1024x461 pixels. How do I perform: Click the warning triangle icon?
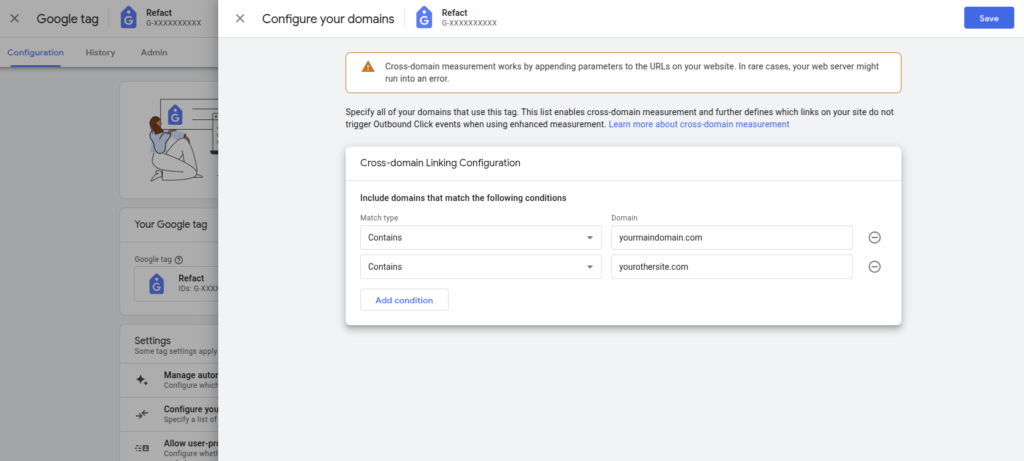click(x=368, y=67)
